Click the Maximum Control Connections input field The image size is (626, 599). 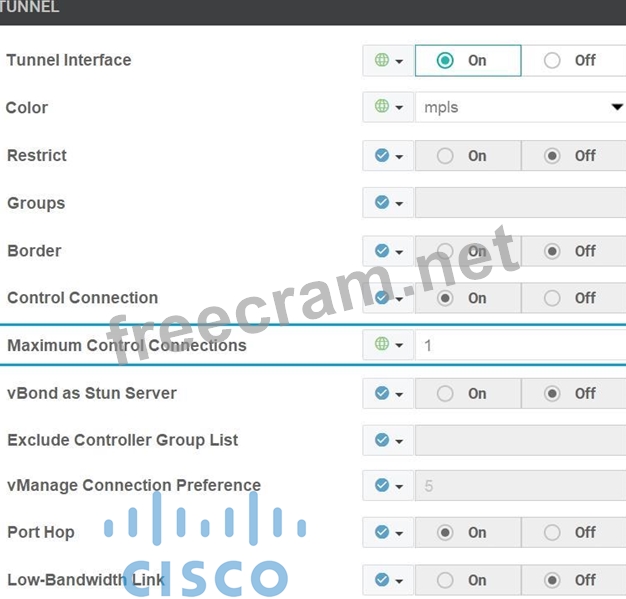pos(520,345)
